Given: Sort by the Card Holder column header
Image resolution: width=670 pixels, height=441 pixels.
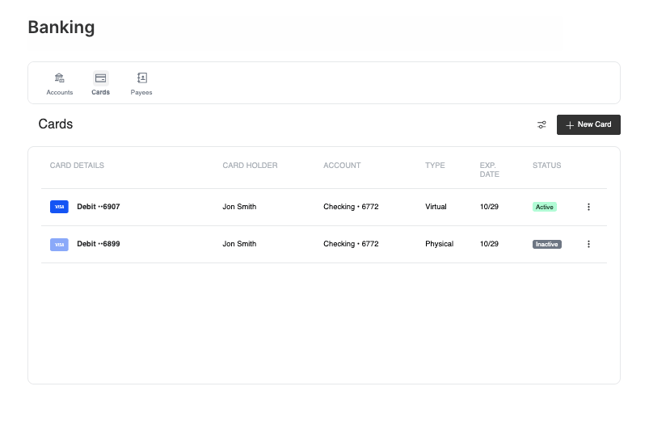Looking at the screenshot, I should coord(250,166).
